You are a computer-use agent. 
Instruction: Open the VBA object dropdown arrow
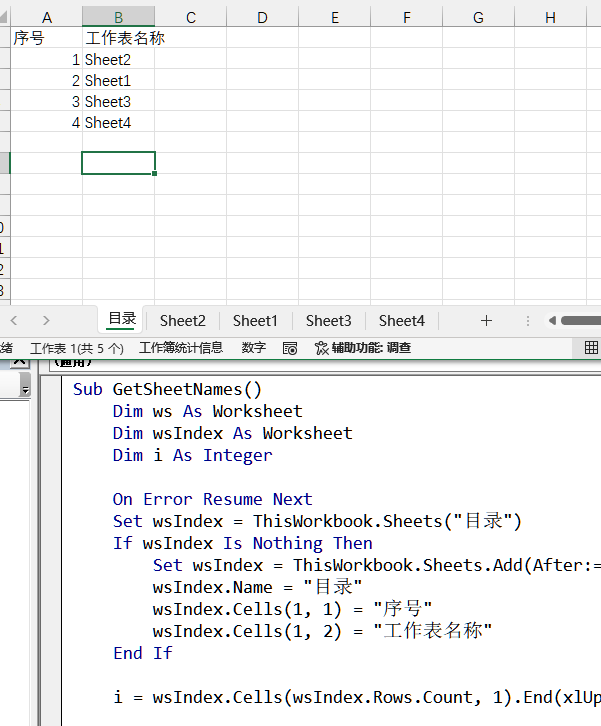pyautogui.click(x=25, y=390)
